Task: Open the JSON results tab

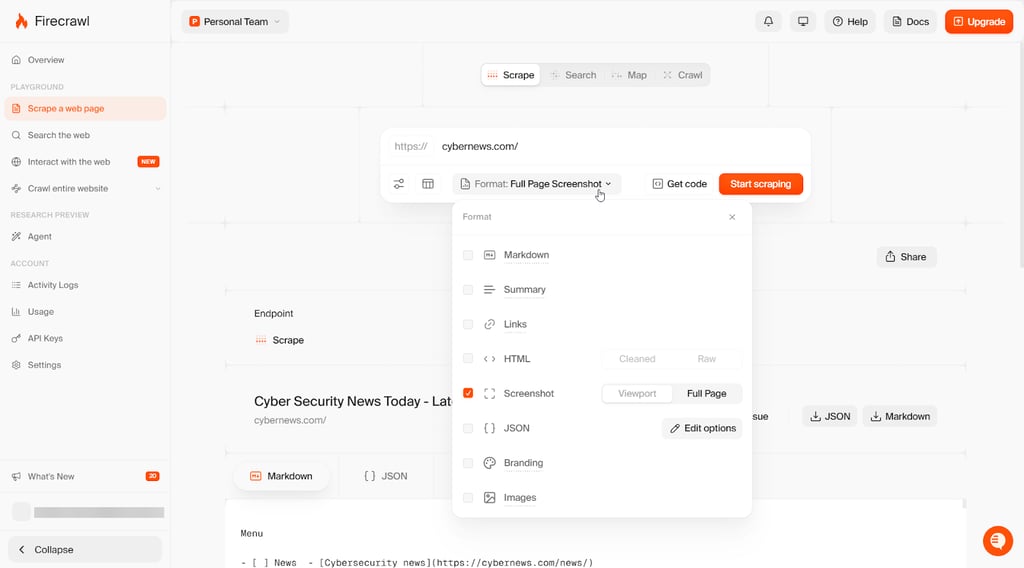Action: click(386, 476)
